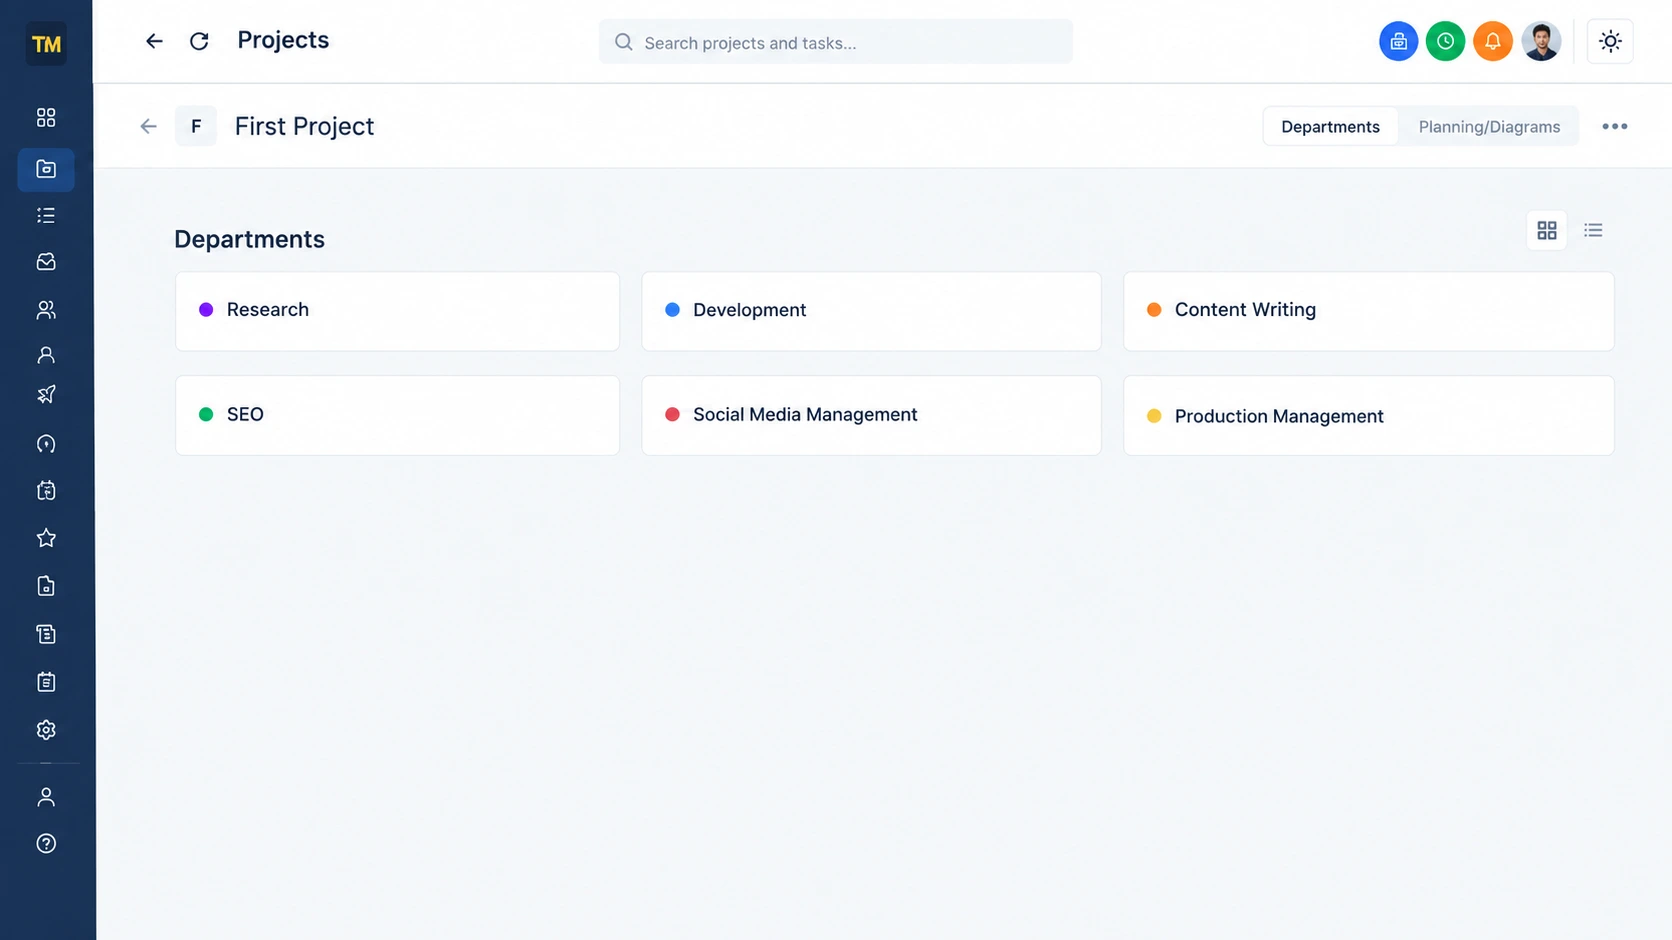Viewport: 1672px width, 940px height.
Task: Open the task list icon in sidebar
Action: point(46,215)
